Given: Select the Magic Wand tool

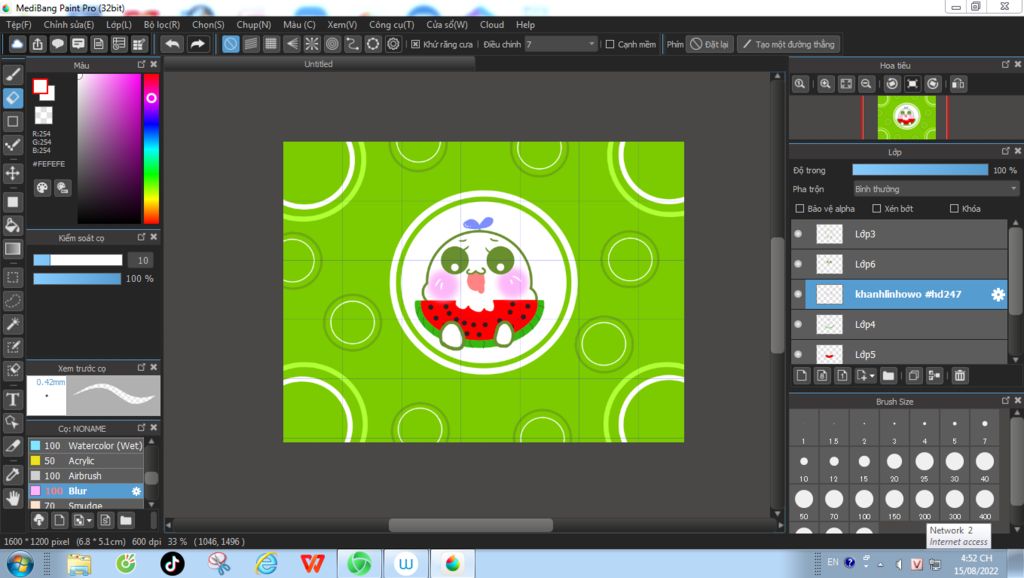Looking at the screenshot, I should [x=13, y=324].
